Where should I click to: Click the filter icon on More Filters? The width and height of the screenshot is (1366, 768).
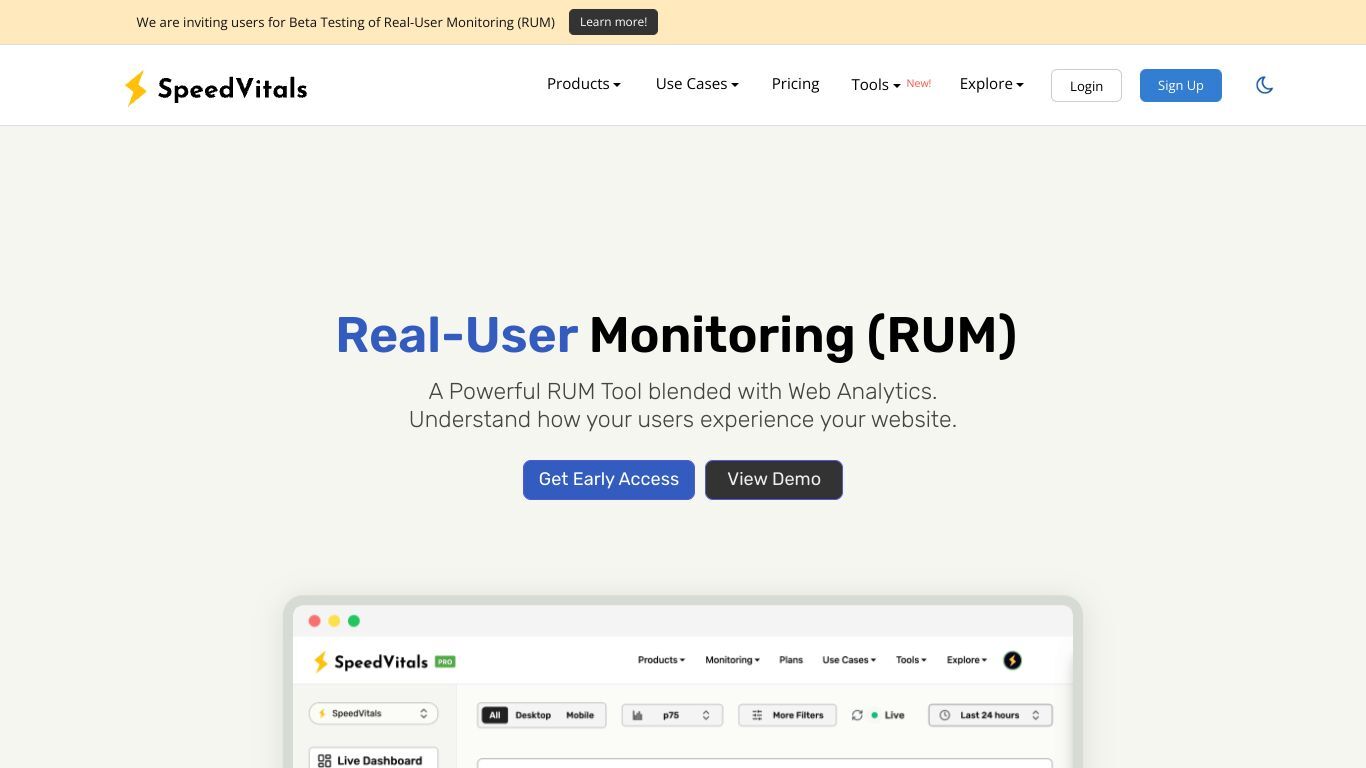(x=757, y=715)
